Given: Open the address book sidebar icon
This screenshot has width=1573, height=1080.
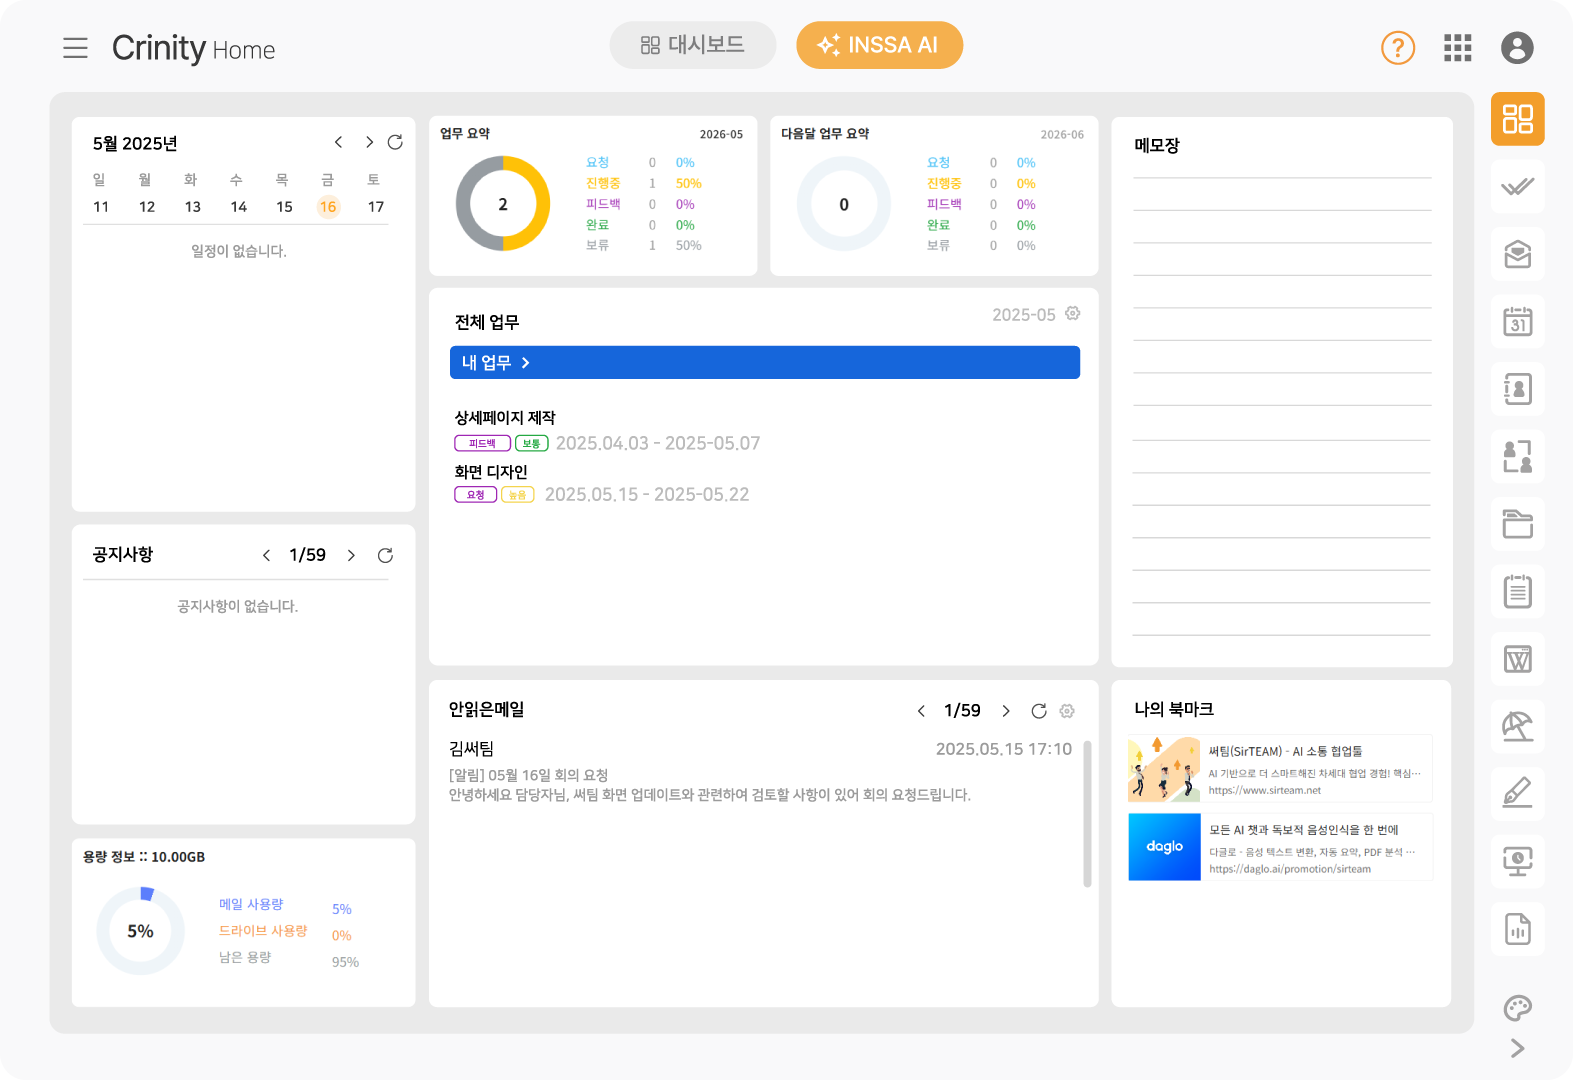Looking at the screenshot, I should click(1517, 389).
